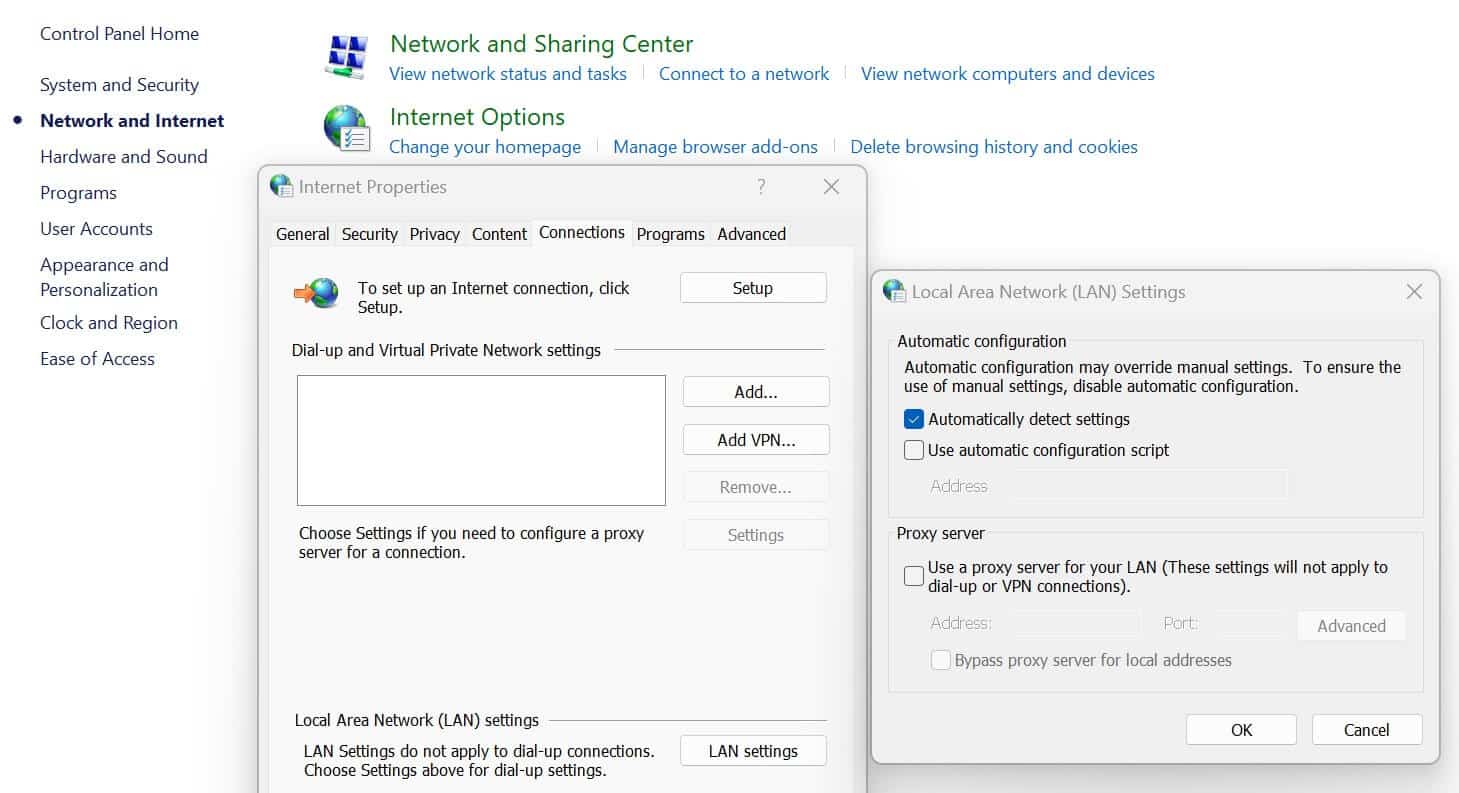Click the help question mark in Internet Properties
Image resolution: width=1459 pixels, height=793 pixels.
(x=761, y=186)
